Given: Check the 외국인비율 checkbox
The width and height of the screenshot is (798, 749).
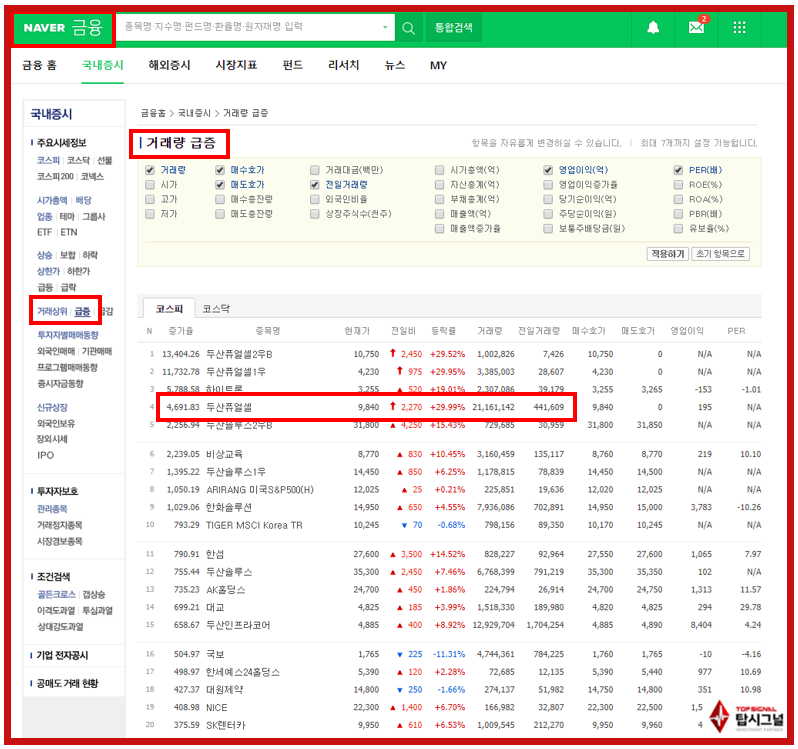Looking at the screenshot, I should [x=315, y=199].
